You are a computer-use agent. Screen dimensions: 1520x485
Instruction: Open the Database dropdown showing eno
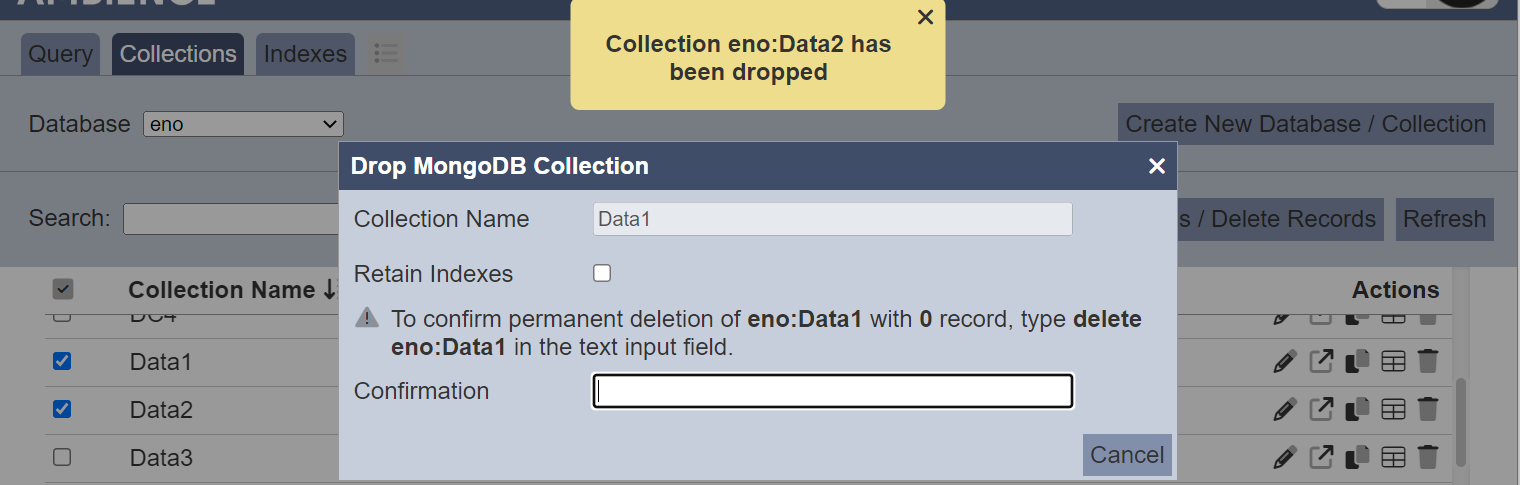pyautogui.click(x=244, y=124)
